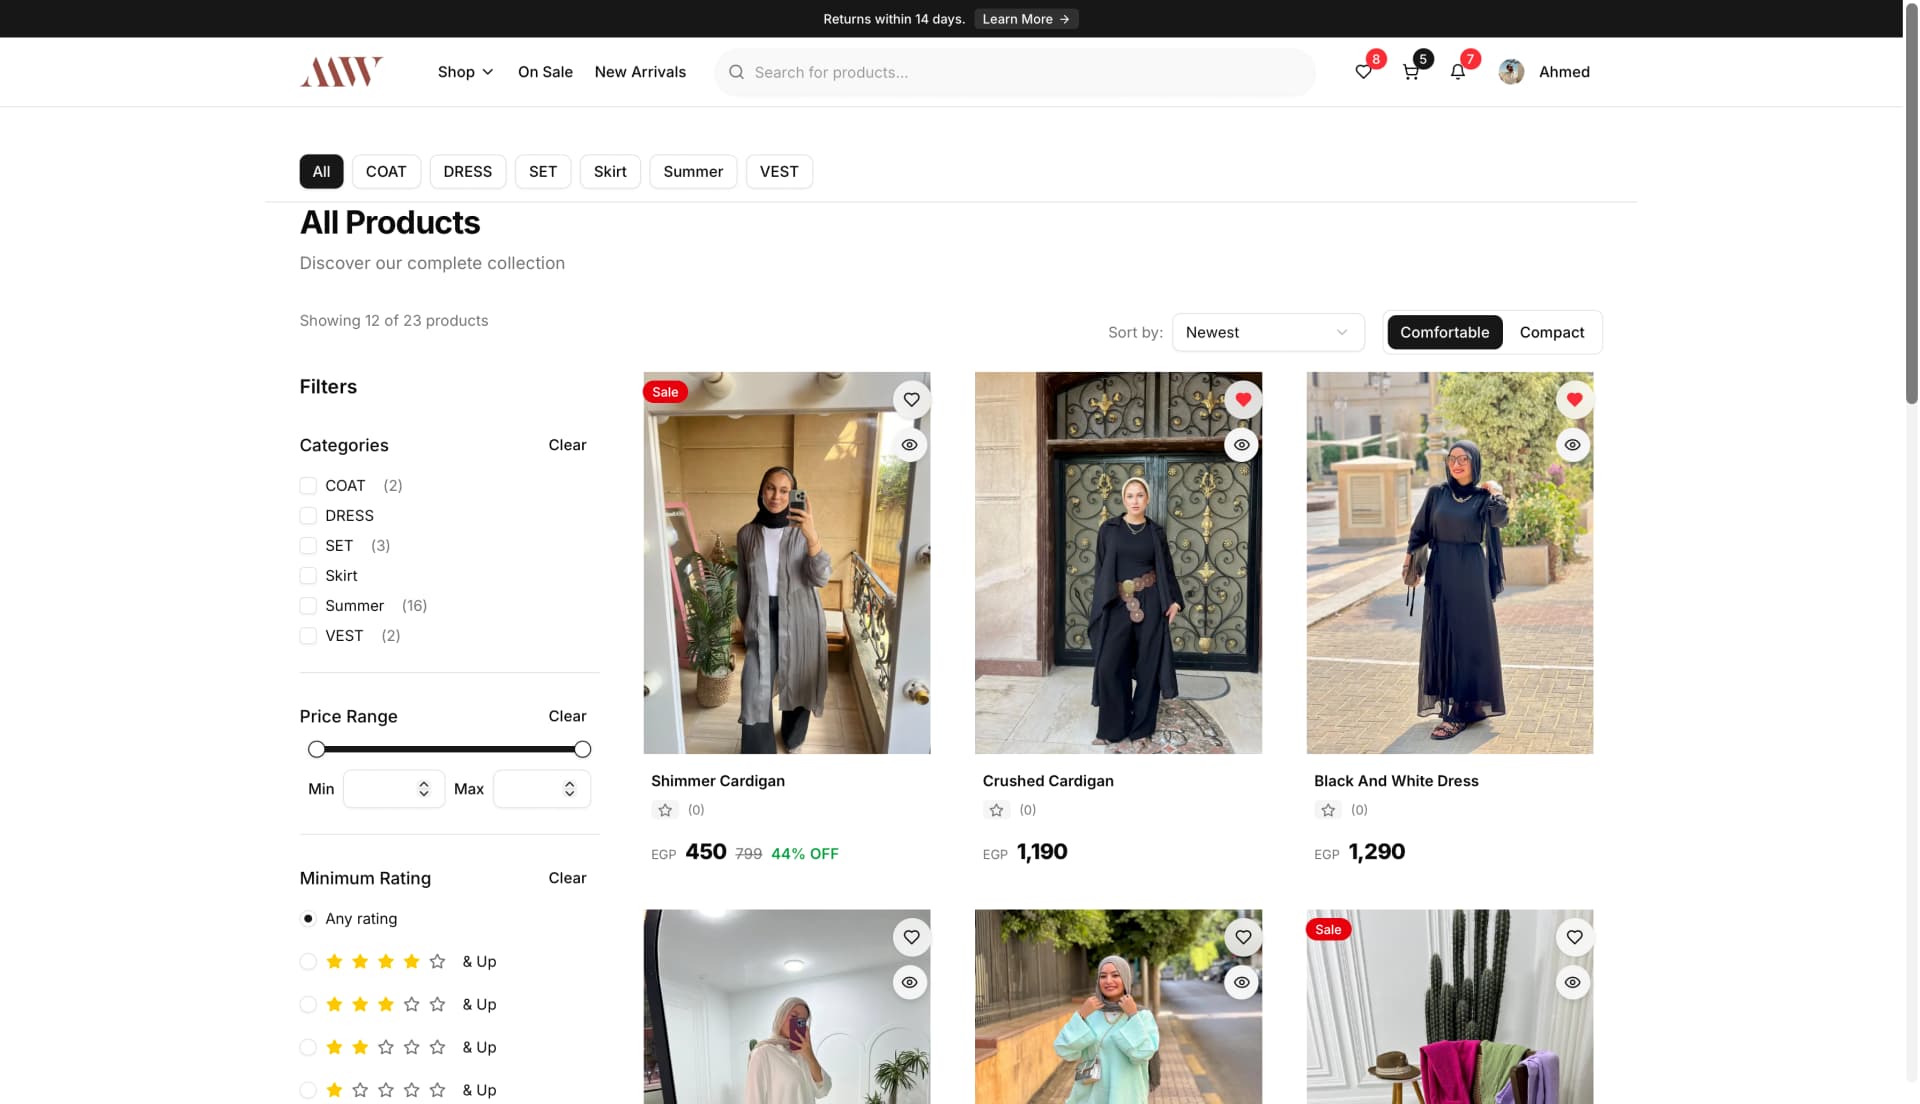The image size is (1920, 1104).
Task: Add Shimmer Cardigan to wishlist
Action: point(911,400)
